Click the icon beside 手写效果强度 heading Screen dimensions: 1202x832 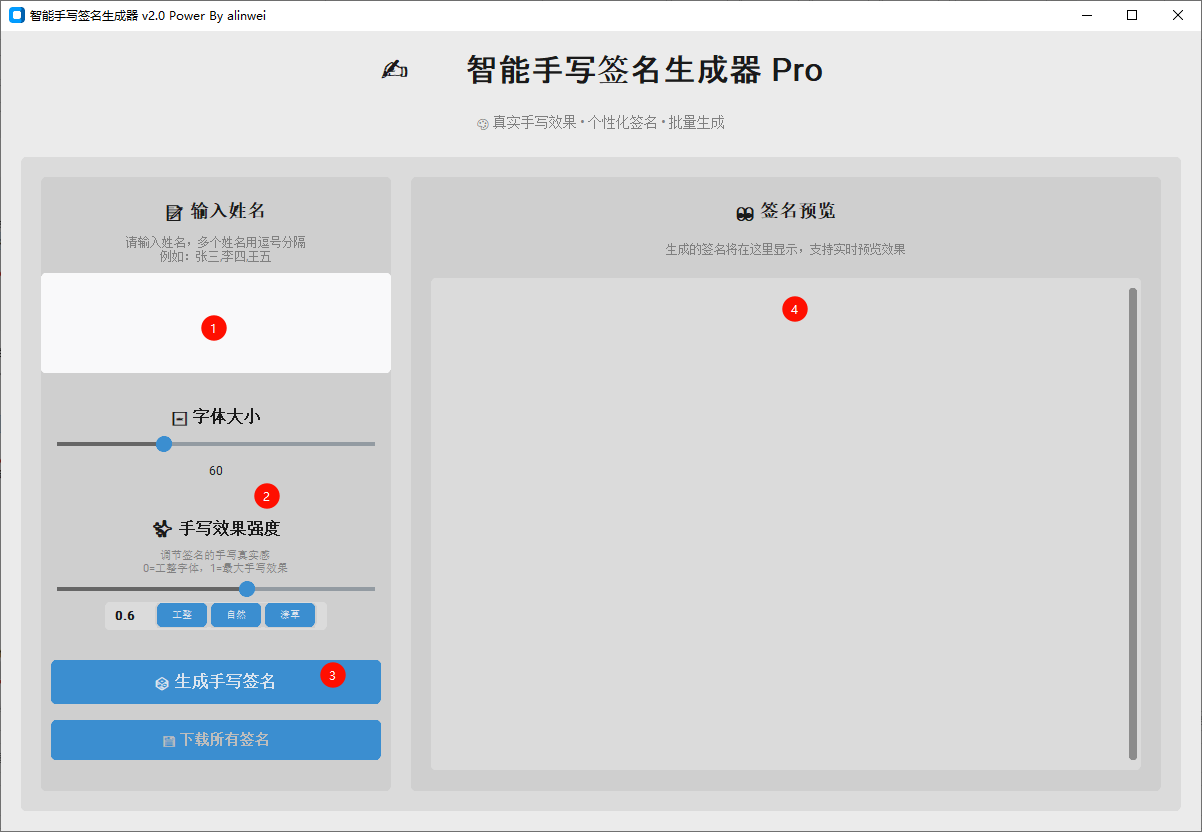pos(162,529)
